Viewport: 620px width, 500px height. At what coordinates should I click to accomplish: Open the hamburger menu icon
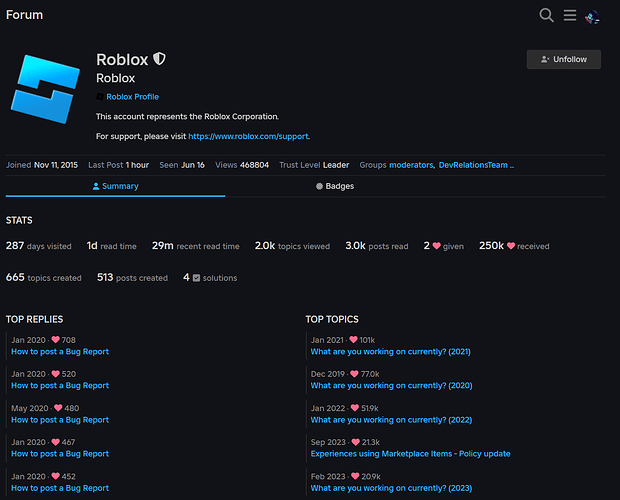[x=570, y=15]
